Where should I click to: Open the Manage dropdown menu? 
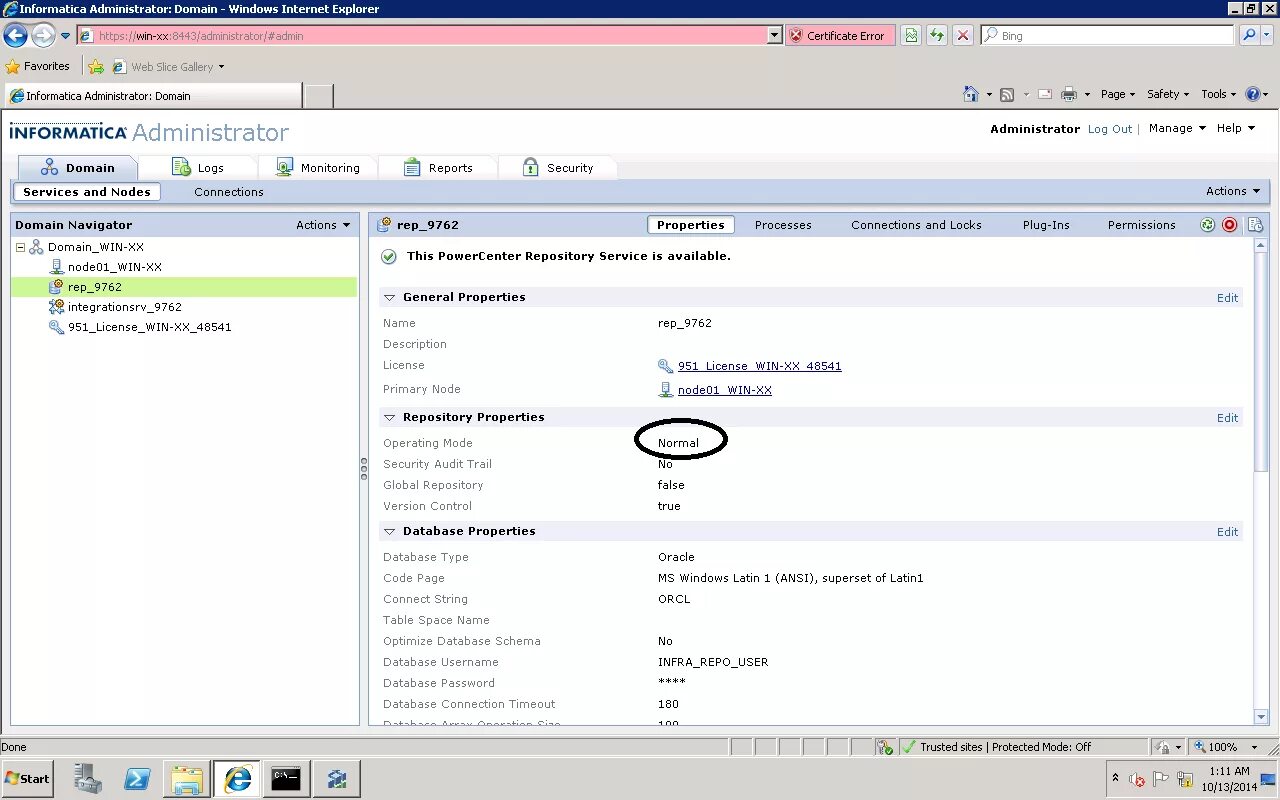point(1177,128)
